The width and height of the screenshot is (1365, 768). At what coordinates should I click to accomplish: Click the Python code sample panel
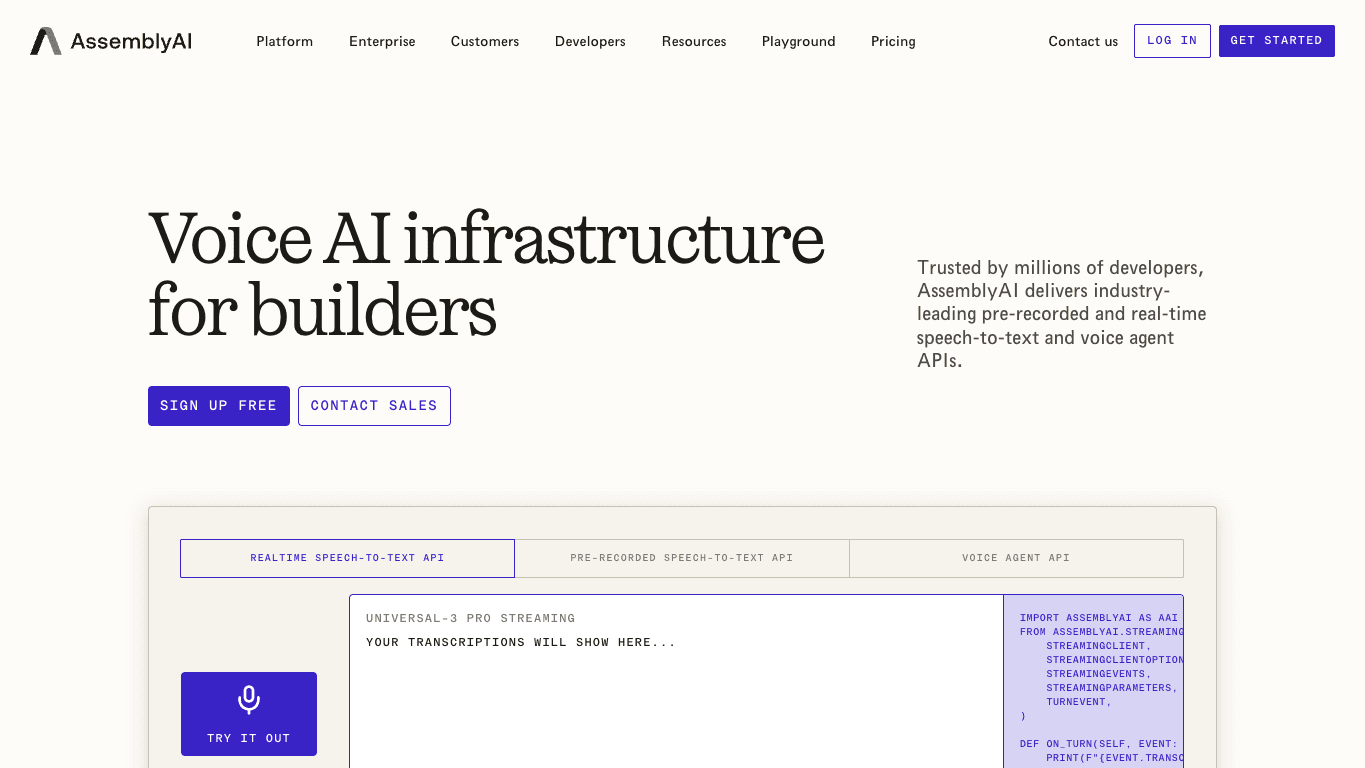pyautogui.click(x=1093, y=682)
